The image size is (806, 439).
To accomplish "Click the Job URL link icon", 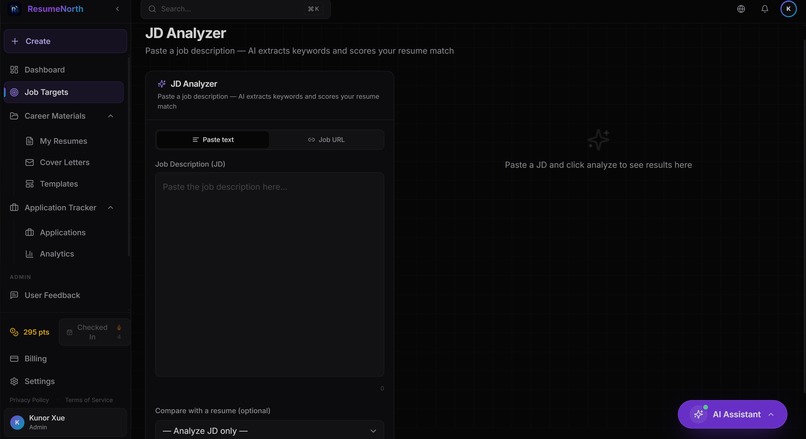I will (x=311, y=140).
